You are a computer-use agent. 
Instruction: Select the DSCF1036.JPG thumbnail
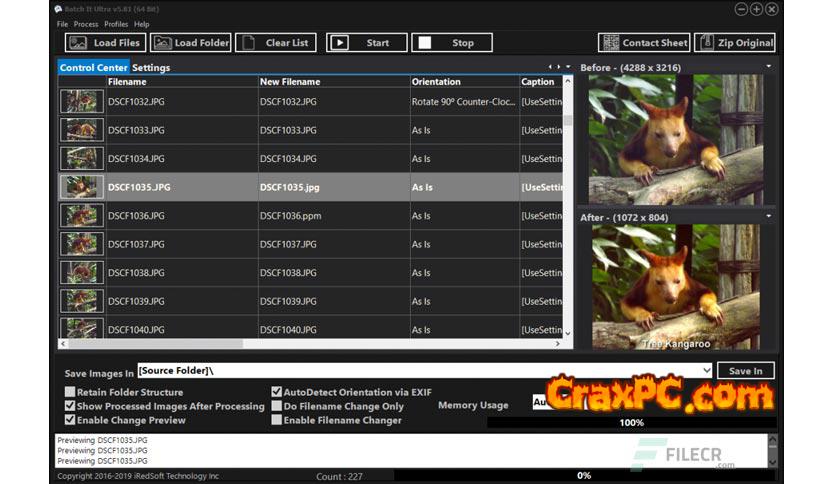81,216
